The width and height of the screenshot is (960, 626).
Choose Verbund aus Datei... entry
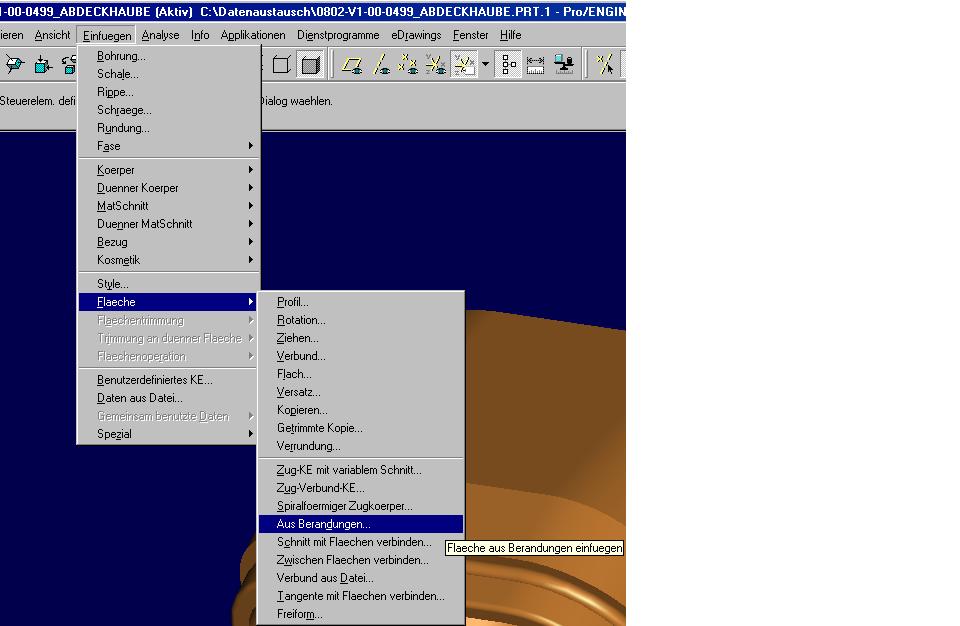pyautogui.click(x=361, y=578)
